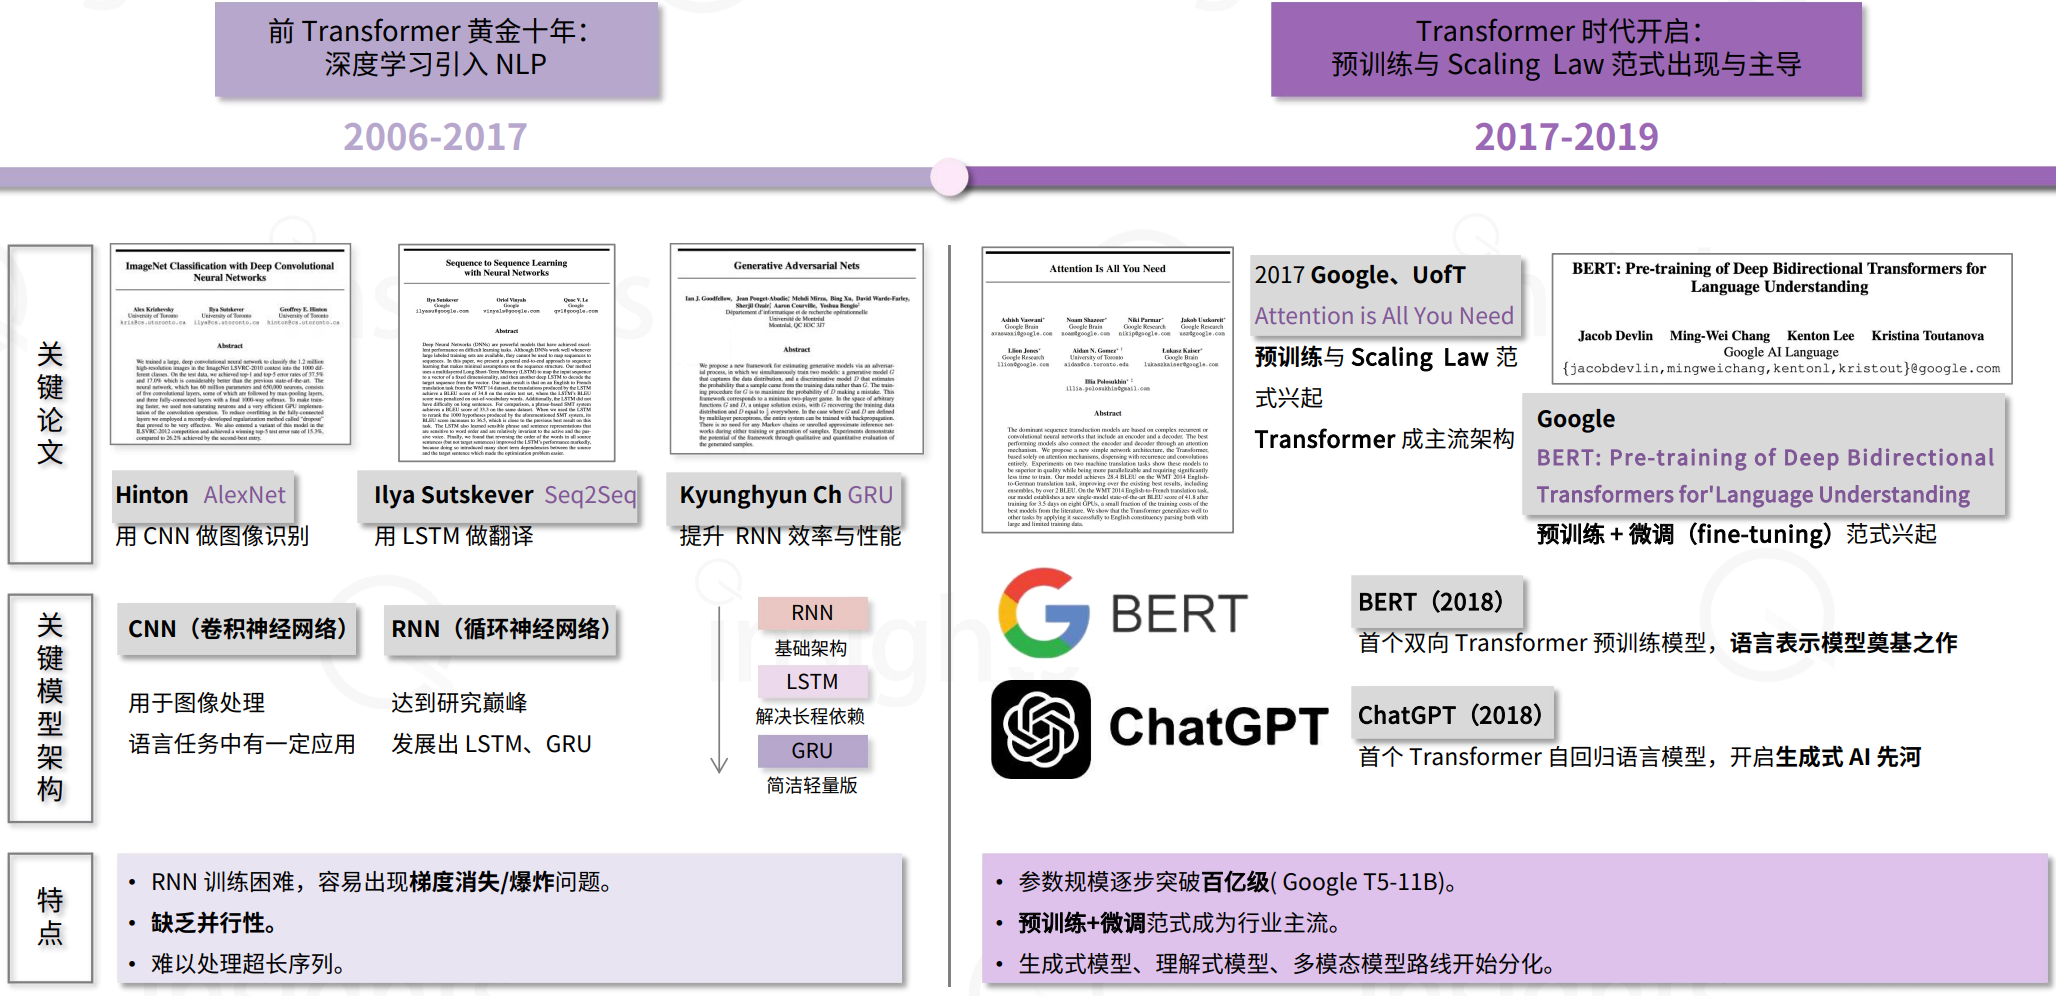
Task: Open the BERT paper title thumbnail
Action: (x=1781, y=319)
